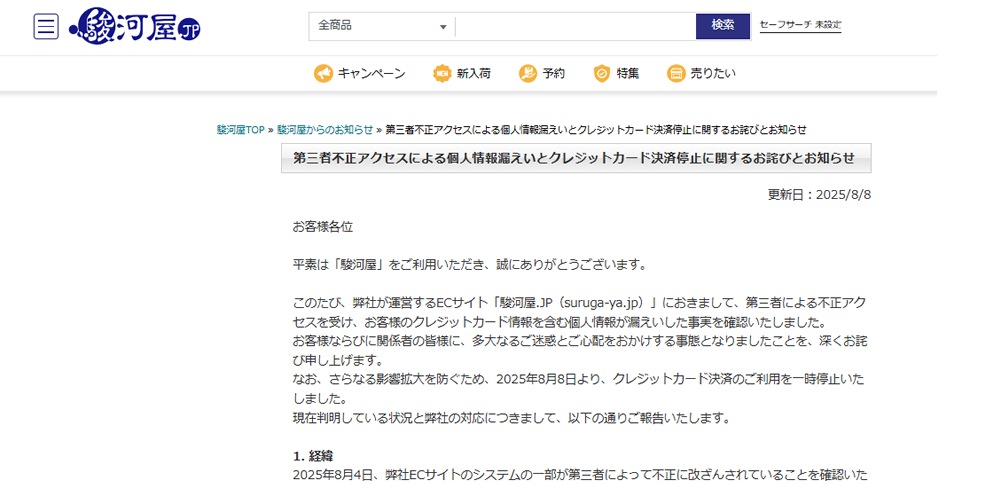
Task: Follow the 駿河屋TOP breadcrumb link
Action: click(x=240, y=130)
